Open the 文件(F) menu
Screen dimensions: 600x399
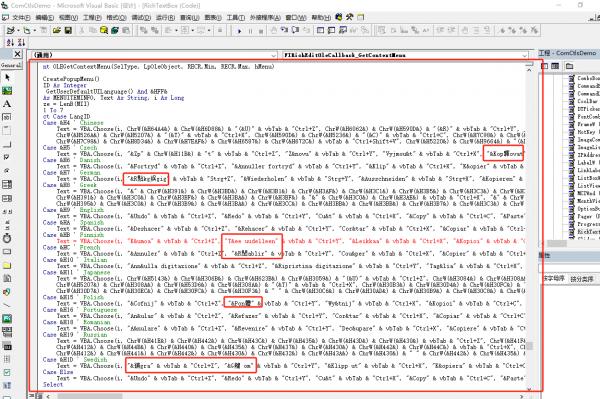click(x=21, y=18)
